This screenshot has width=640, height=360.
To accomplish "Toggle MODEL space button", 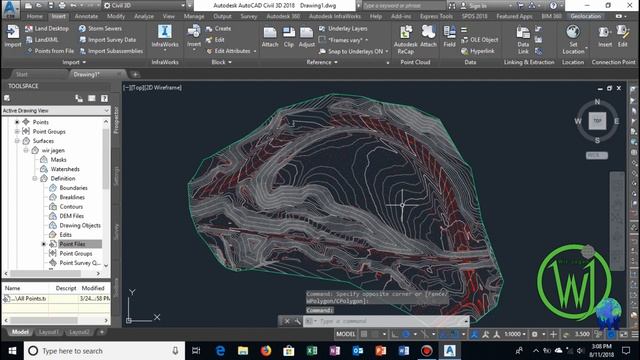I will pyautogui.click(x=346, y=334).
